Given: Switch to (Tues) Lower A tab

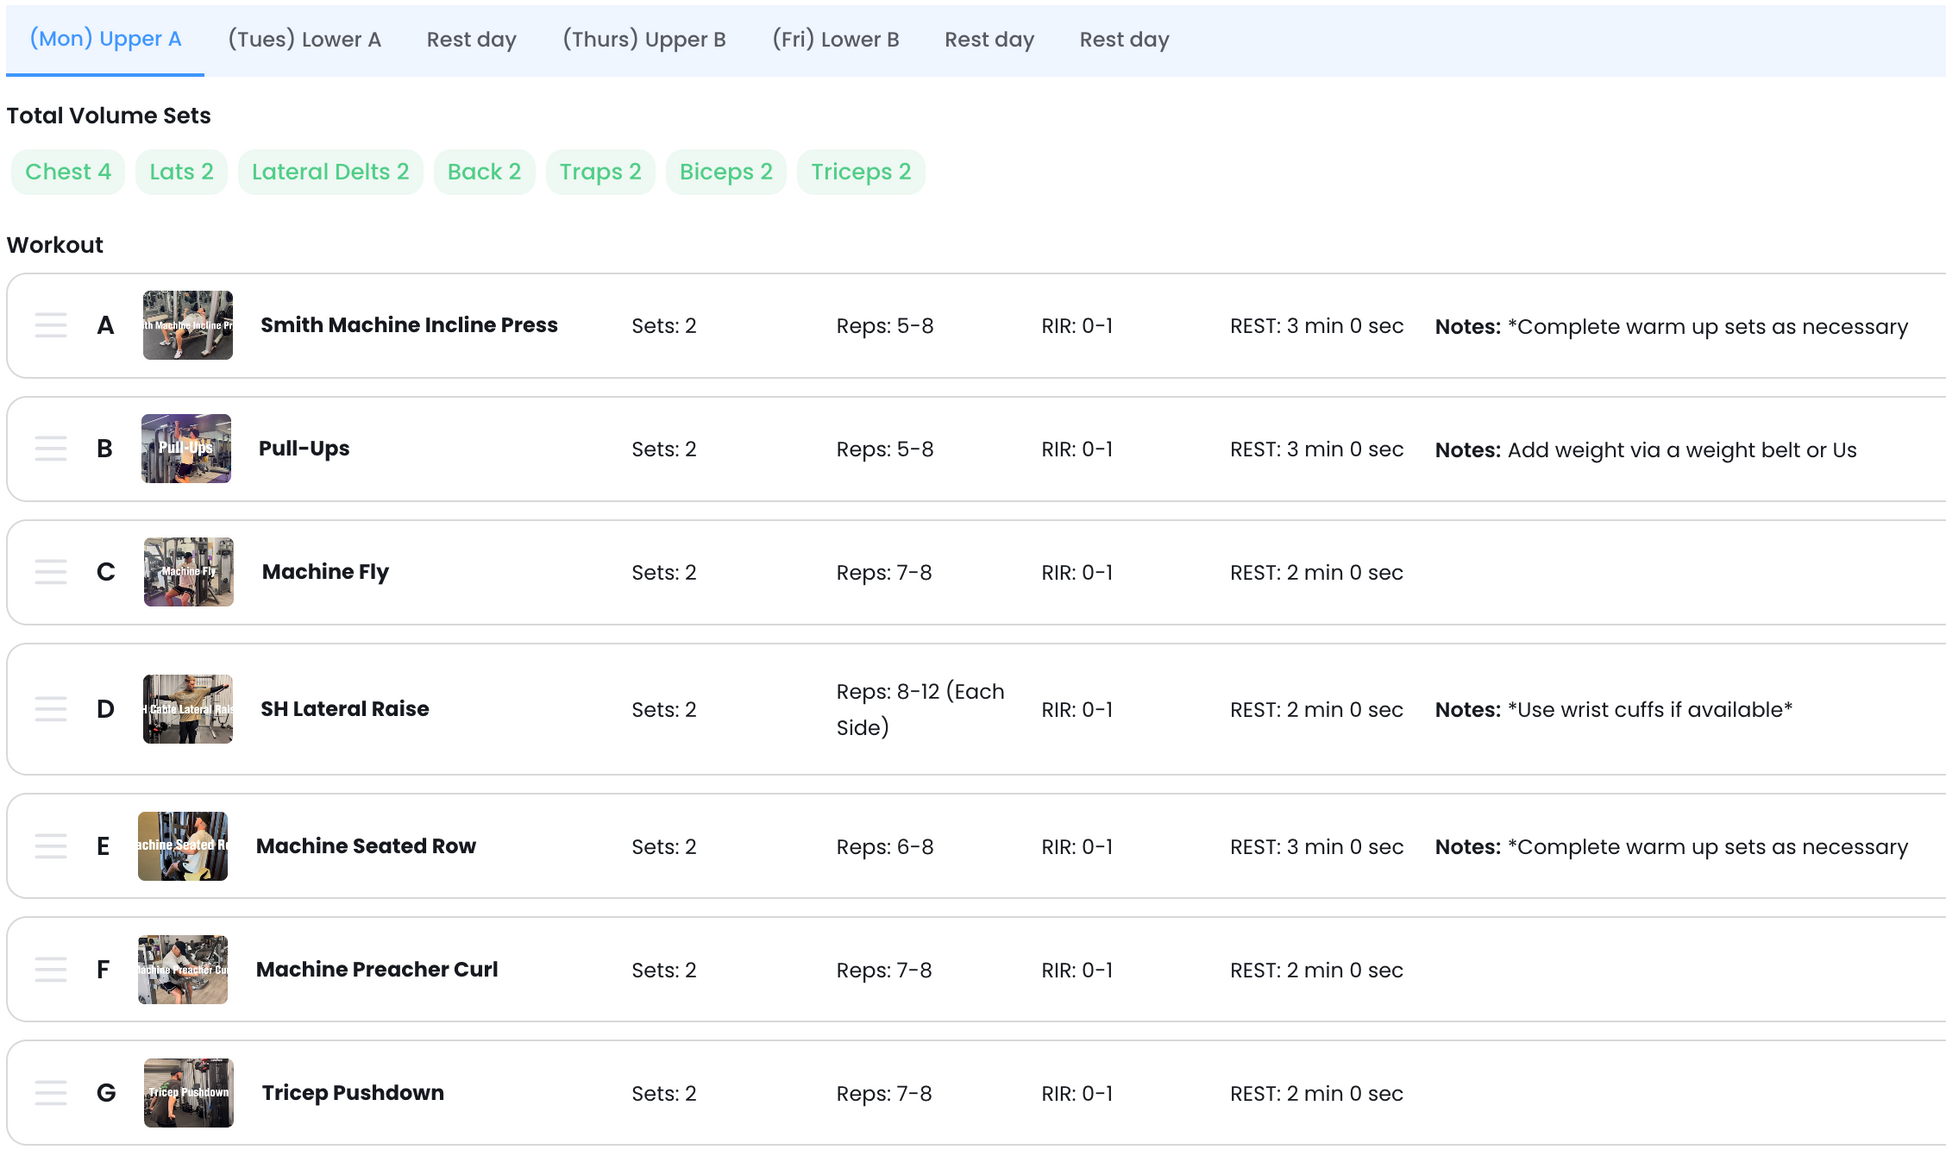Looking at the screenshot, I should click(304, 40).
